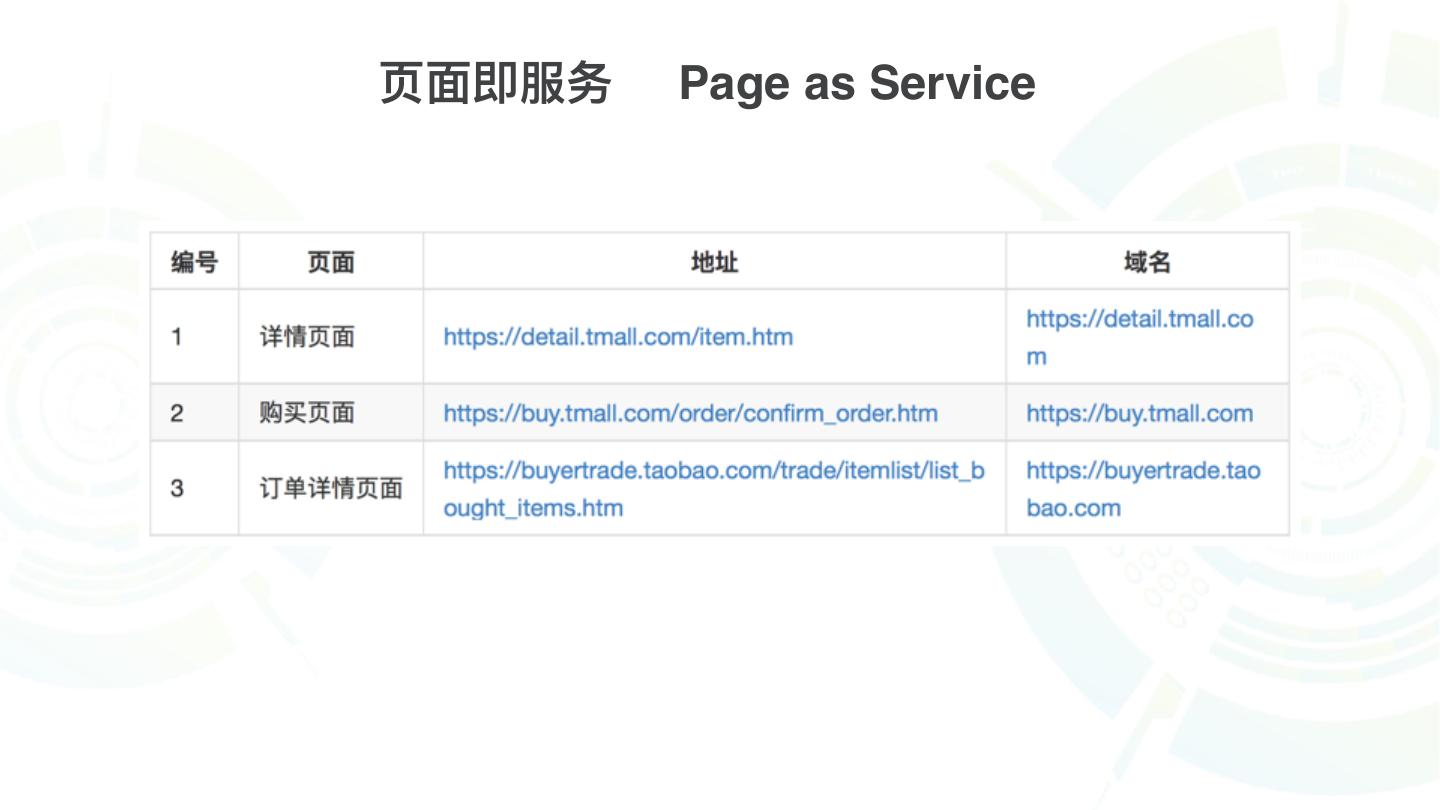Open the https://buyertrade.taobao.com domain link
This screenshot has height=810, width=1440.
pyautogui.click(x=1143, y=489)
